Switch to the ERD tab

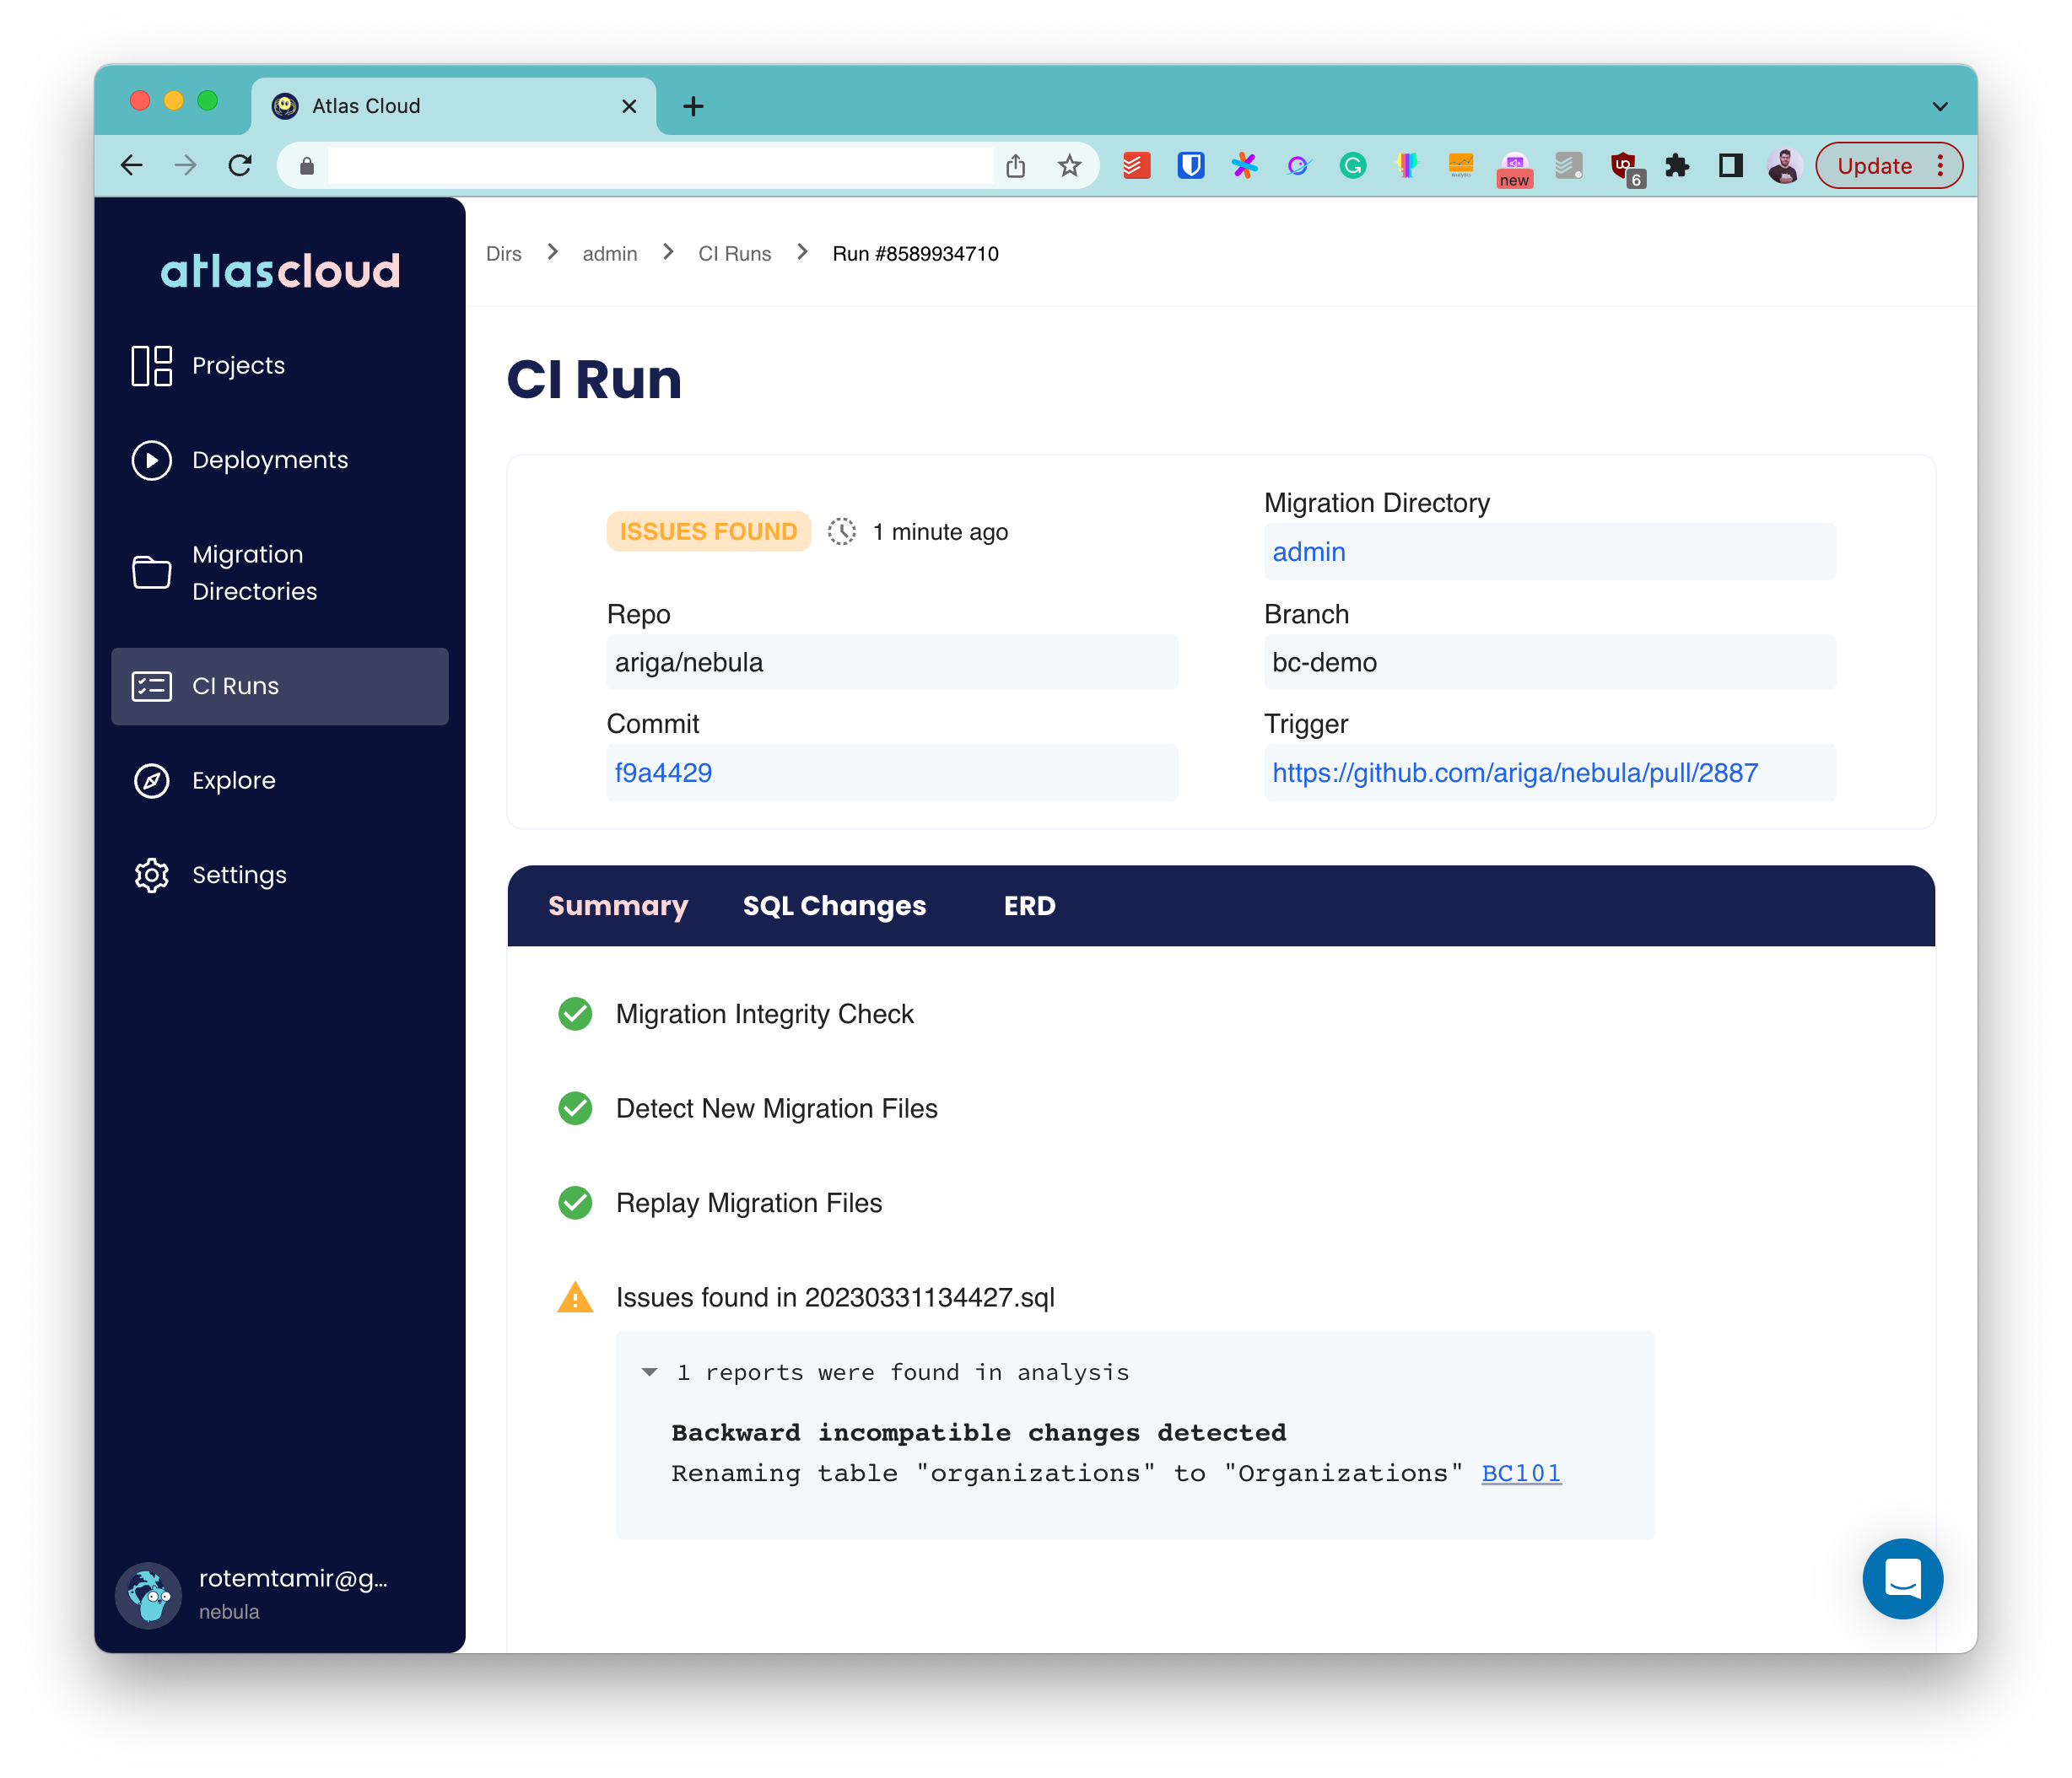1029,906
